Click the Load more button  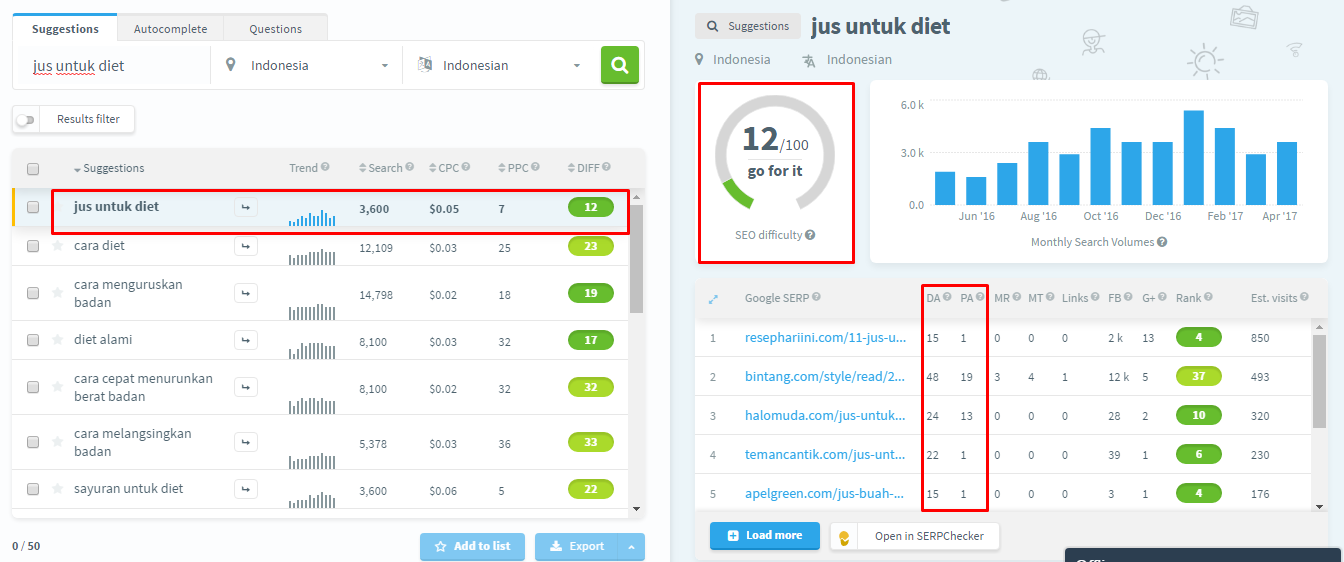[x=765, y=536]
